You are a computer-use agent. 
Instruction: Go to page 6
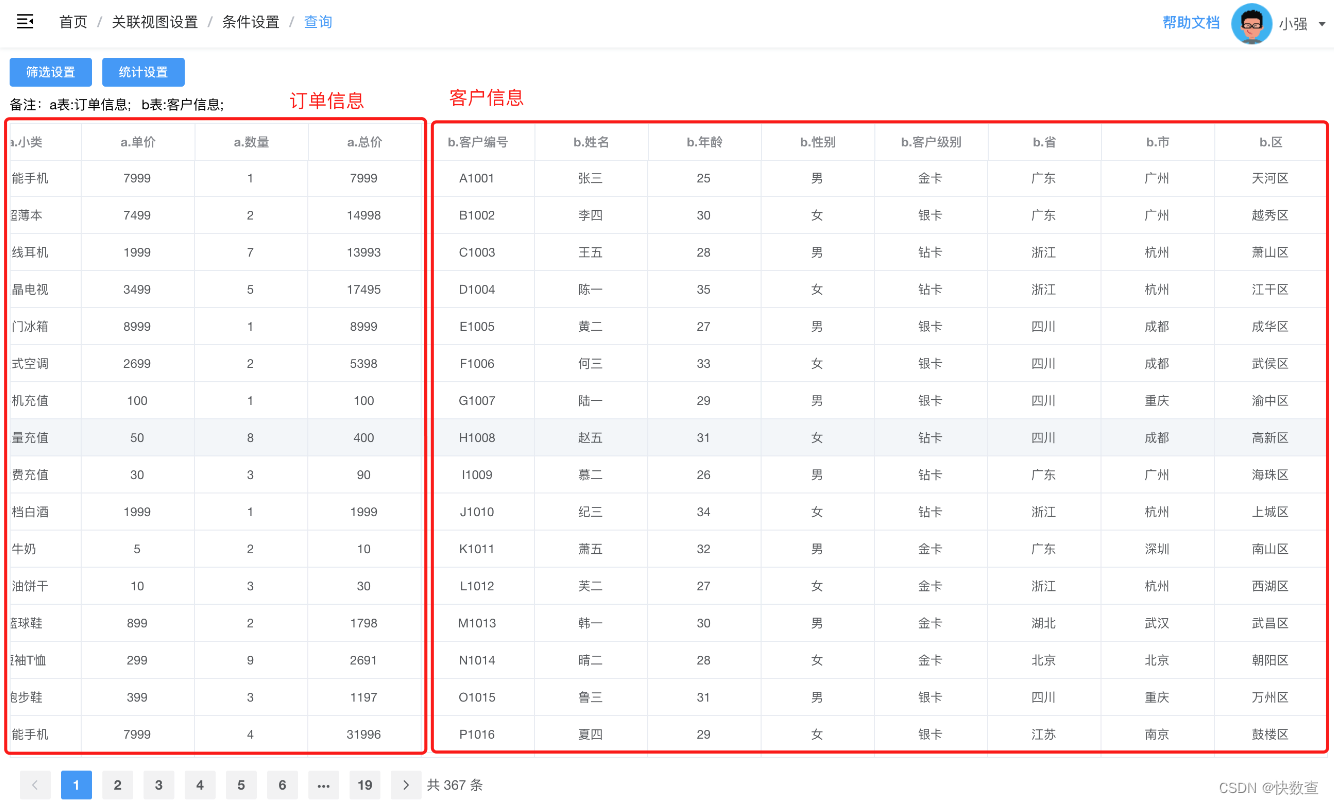pos(282,785)
